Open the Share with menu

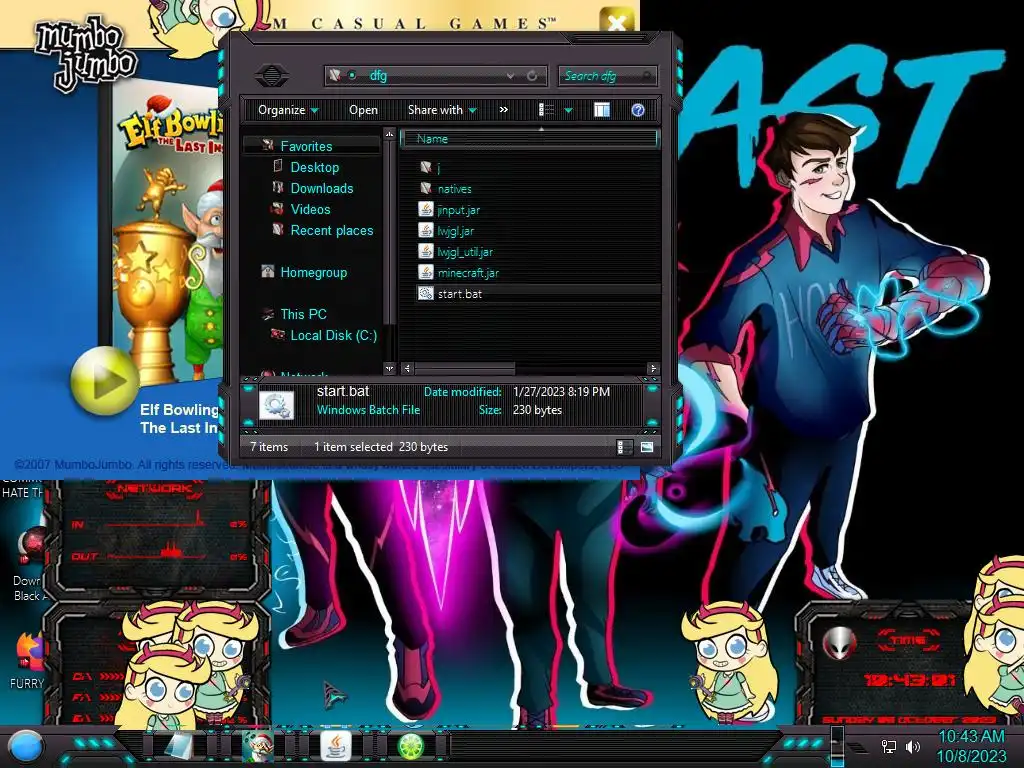(442, 110)
